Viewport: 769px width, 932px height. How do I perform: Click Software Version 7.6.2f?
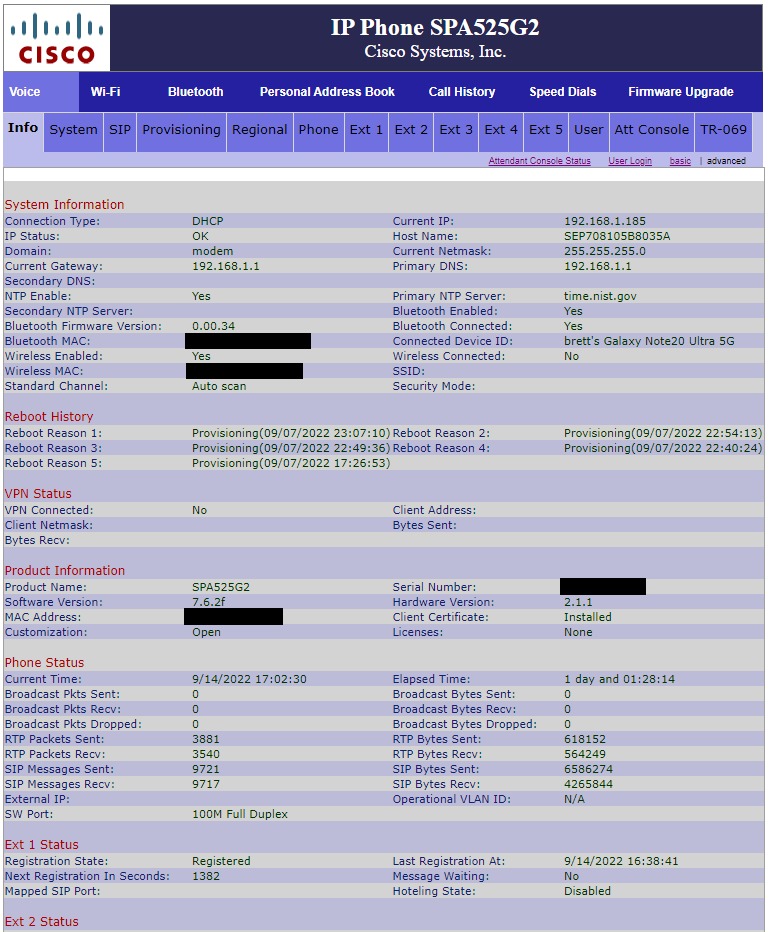tap(209, 602)
